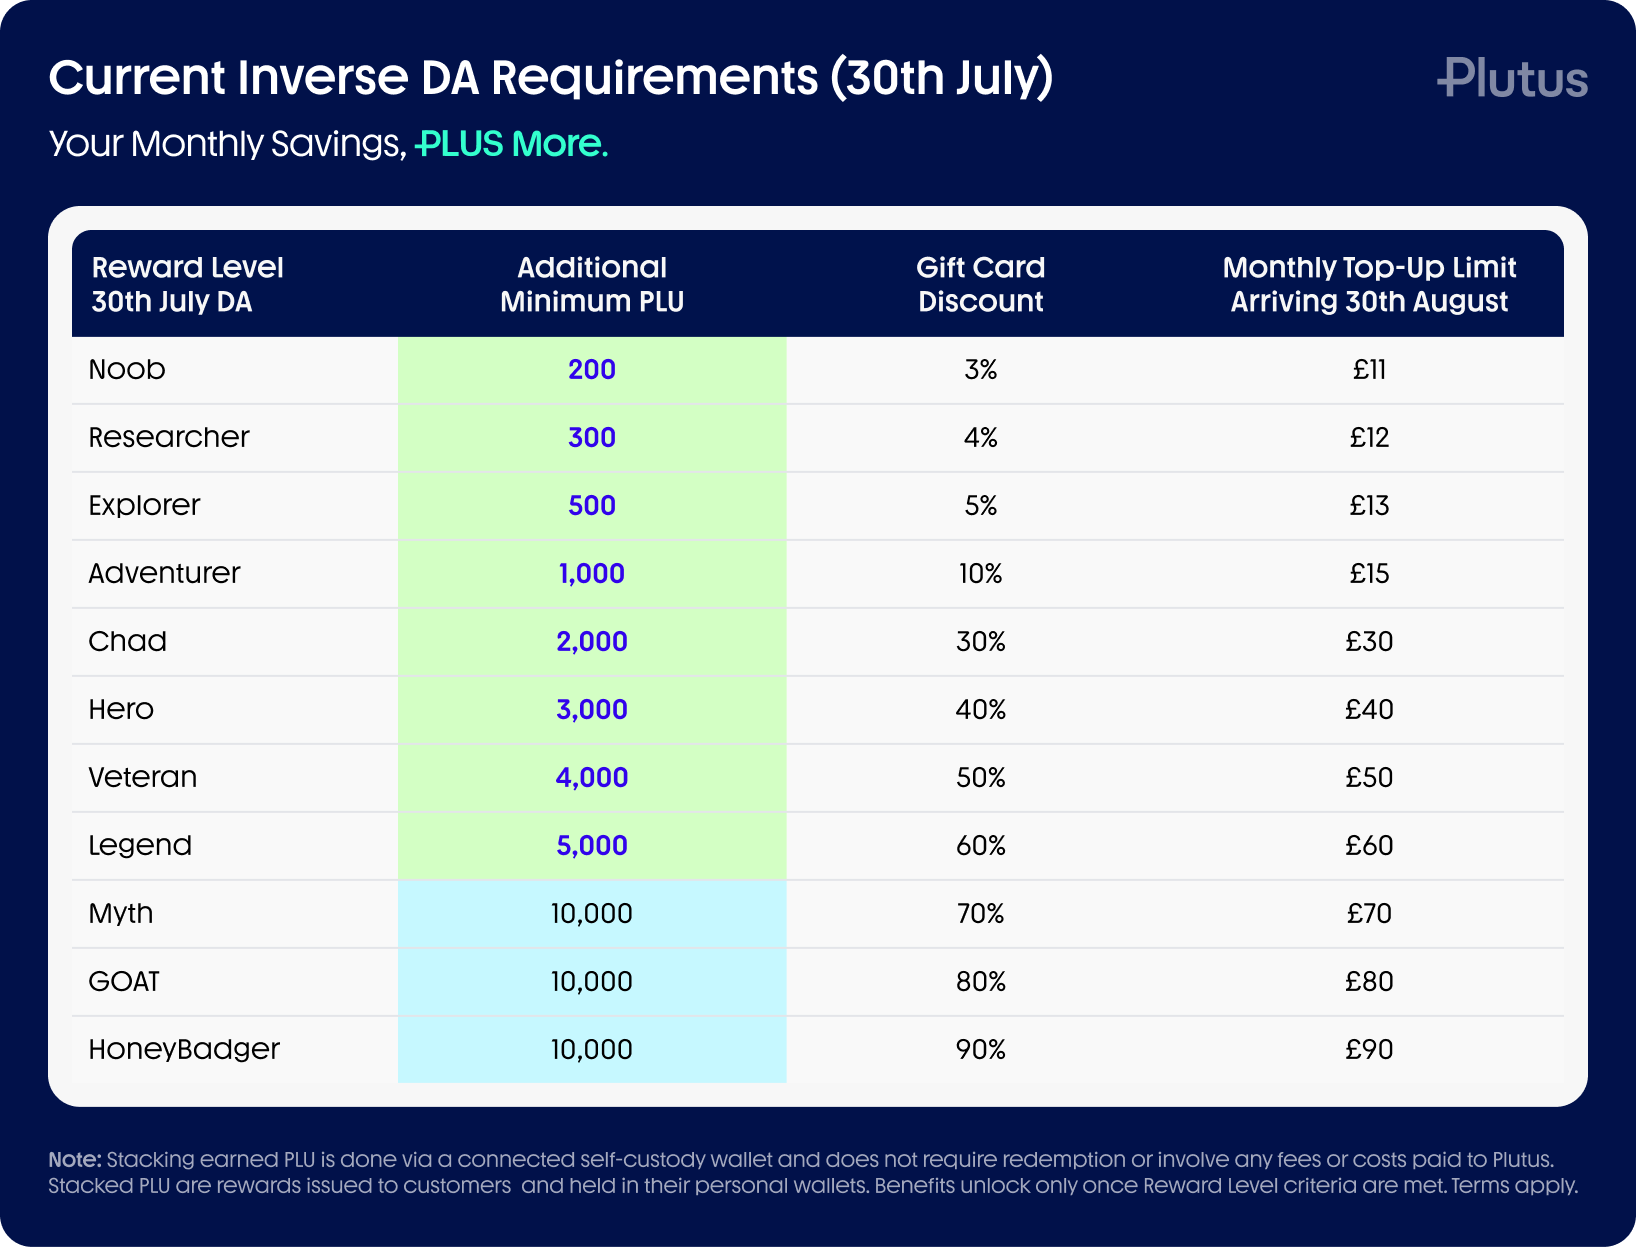The width and height of the screenshot is (1636, 1247).
Task: Click the 50% gift card discount
Action: [981, 777]
